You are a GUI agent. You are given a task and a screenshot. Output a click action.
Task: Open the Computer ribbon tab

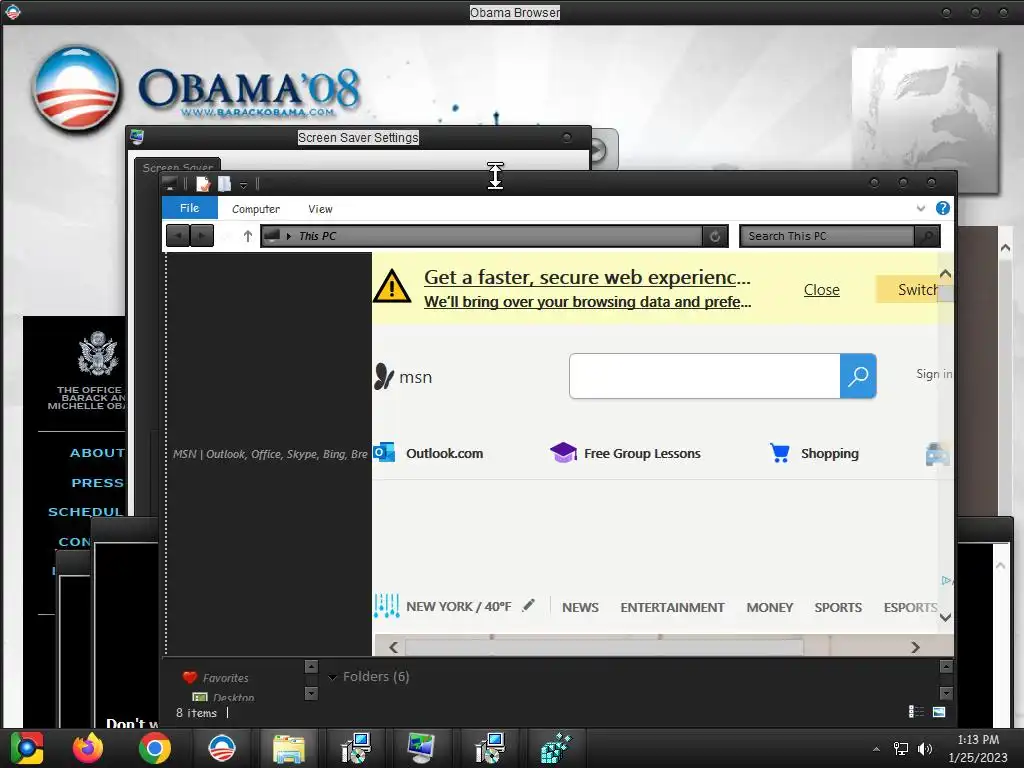coord(255,209)
